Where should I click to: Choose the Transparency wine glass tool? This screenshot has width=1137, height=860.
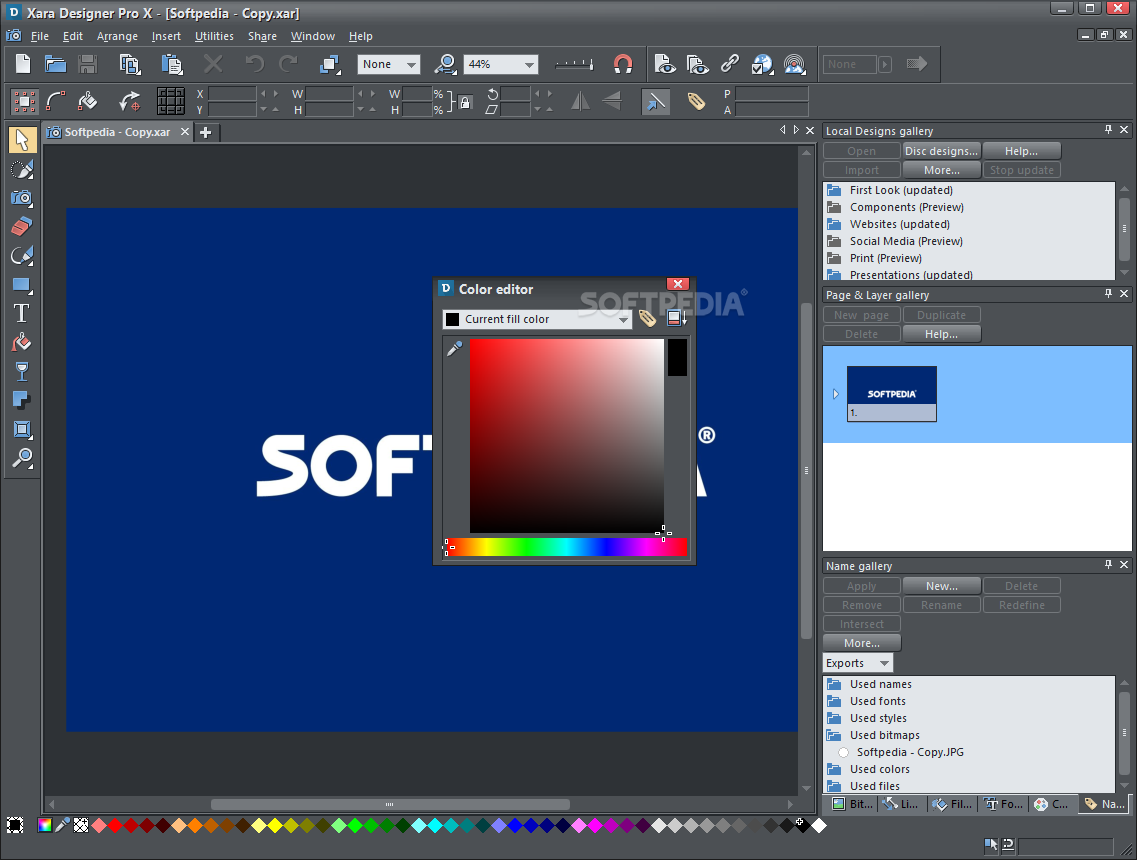[22, 371]
